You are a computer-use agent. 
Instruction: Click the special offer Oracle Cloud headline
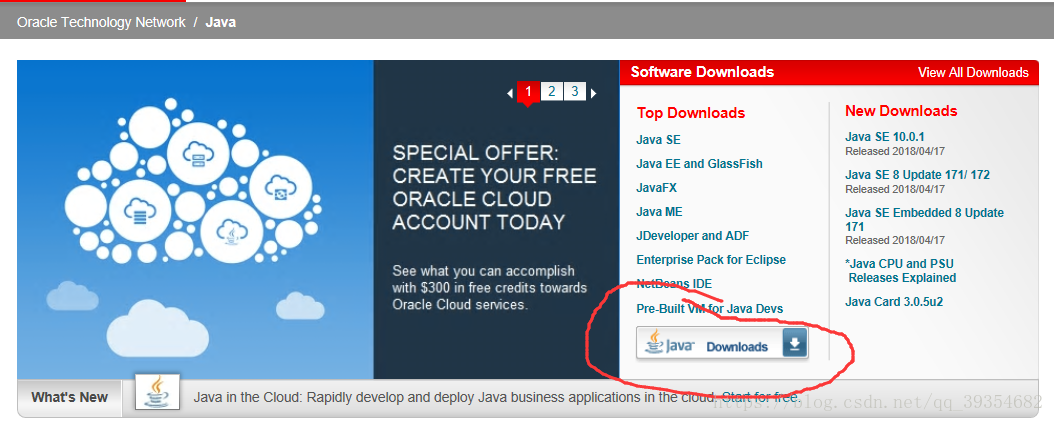(x=494, y=187)
